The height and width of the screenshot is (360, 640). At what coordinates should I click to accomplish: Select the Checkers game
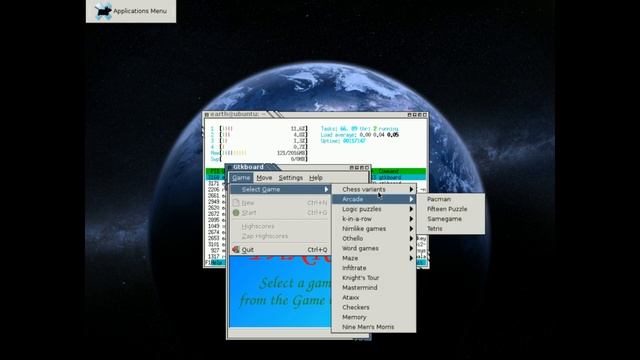[374, 307]
